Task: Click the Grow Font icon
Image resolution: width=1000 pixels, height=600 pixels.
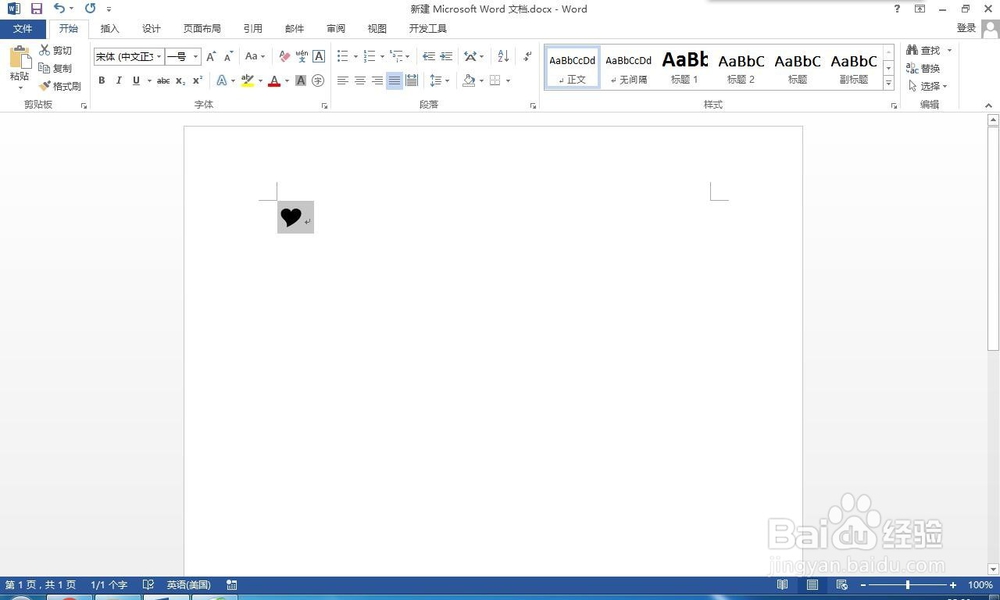Action: (211, 57)
